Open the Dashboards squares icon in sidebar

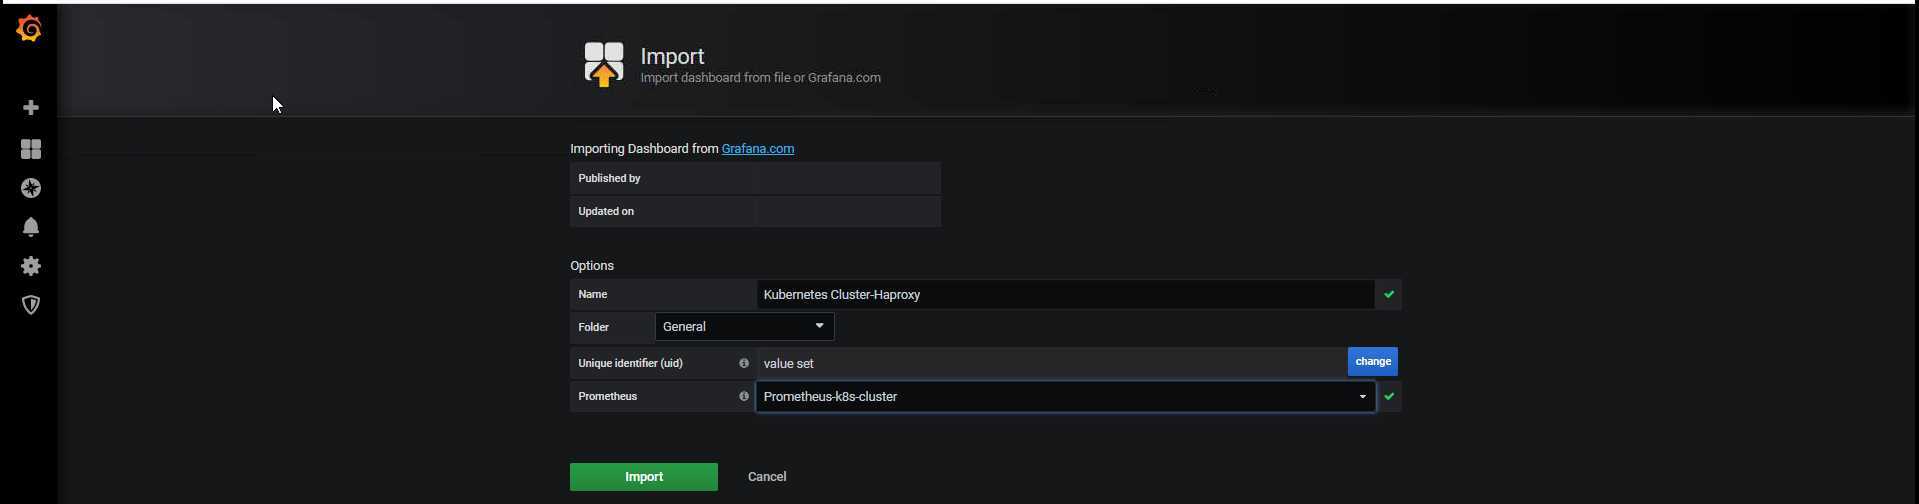31,149
